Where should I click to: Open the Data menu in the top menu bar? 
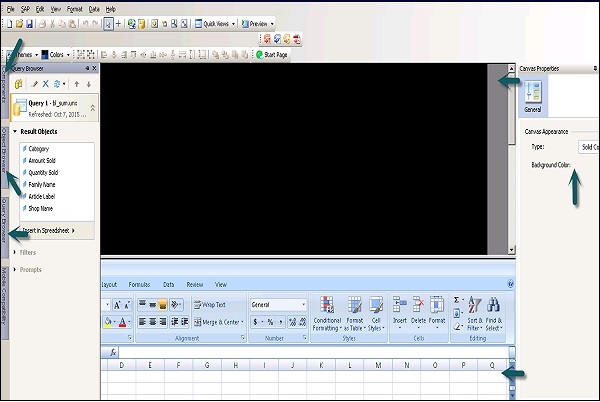tap(94, 9)
